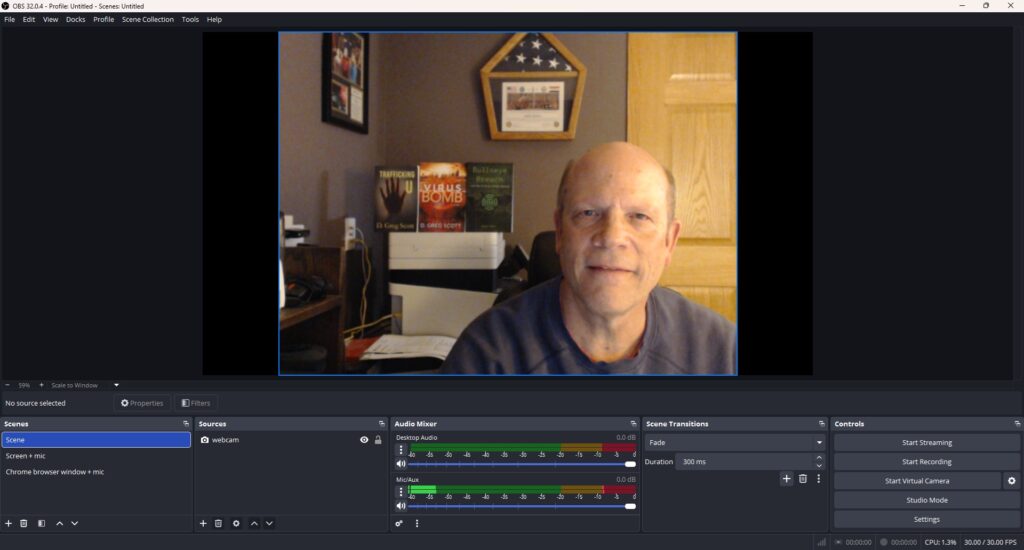Move source up in Sources list
This screenshot has height=550, width=1024.
pyautogui.click(x=254, y=523)
